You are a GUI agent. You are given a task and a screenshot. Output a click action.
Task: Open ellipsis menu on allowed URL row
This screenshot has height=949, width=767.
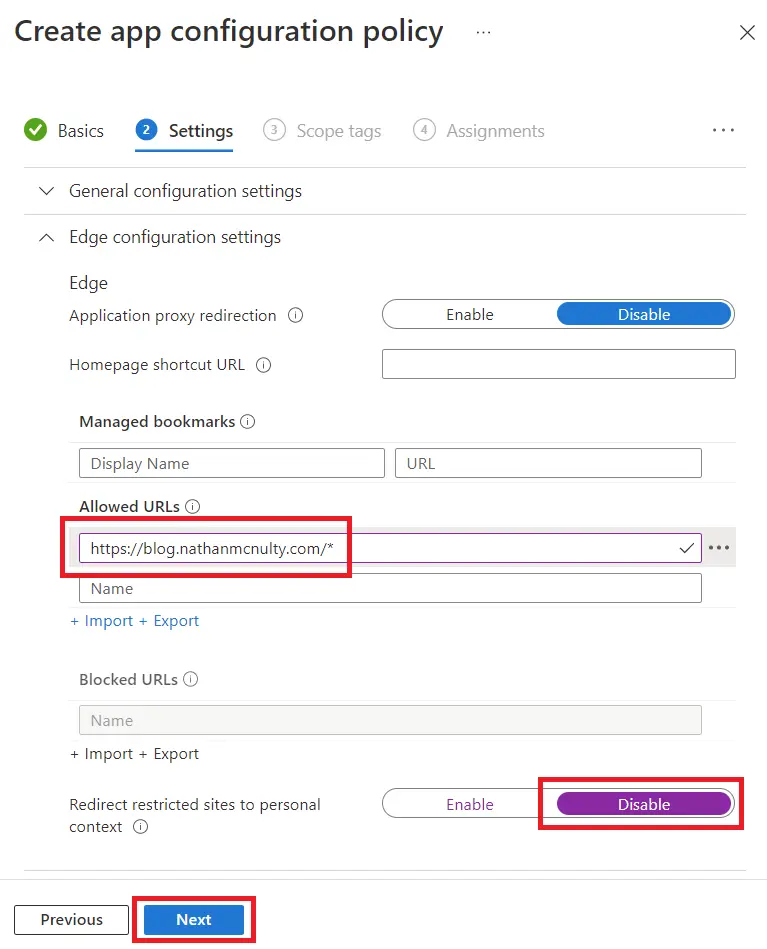(x=719, y=548)
